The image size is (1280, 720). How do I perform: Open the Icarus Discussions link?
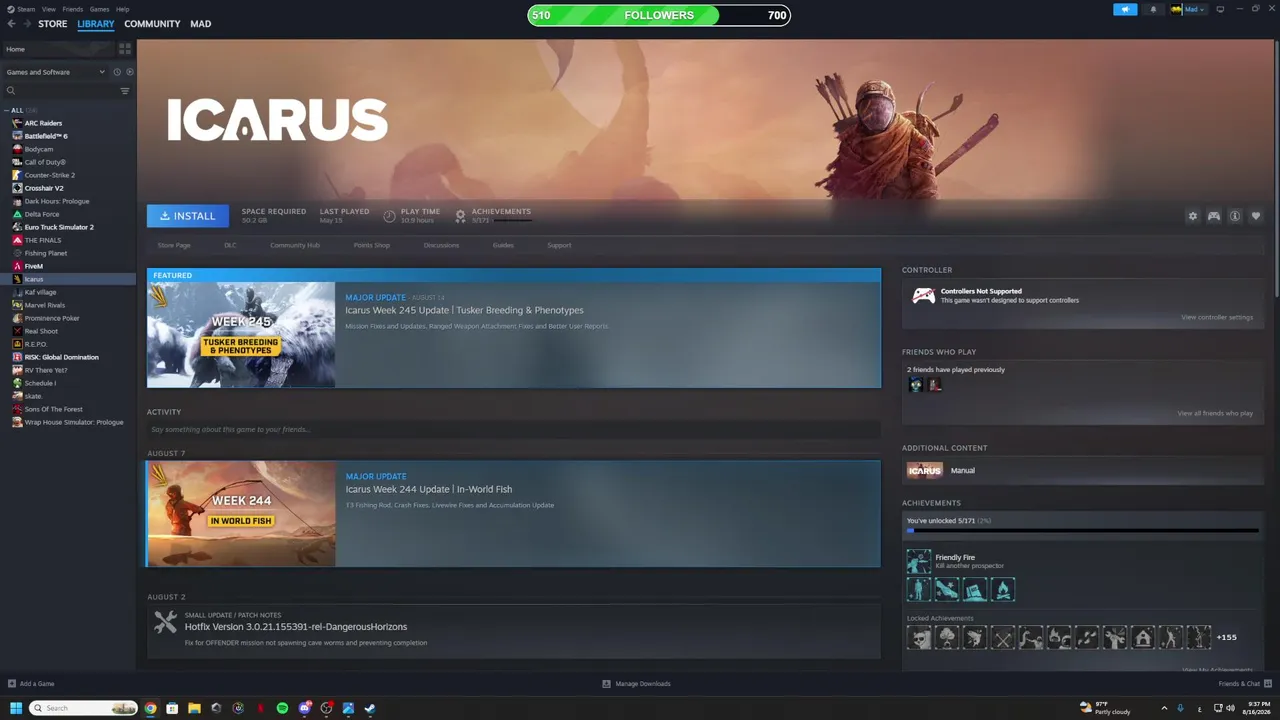pyautogui.click(x=441, y=245)
